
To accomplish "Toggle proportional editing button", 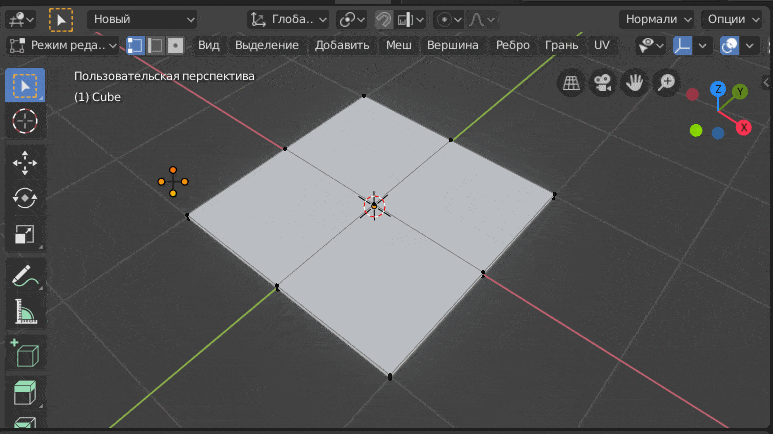I will click(444, 20).
